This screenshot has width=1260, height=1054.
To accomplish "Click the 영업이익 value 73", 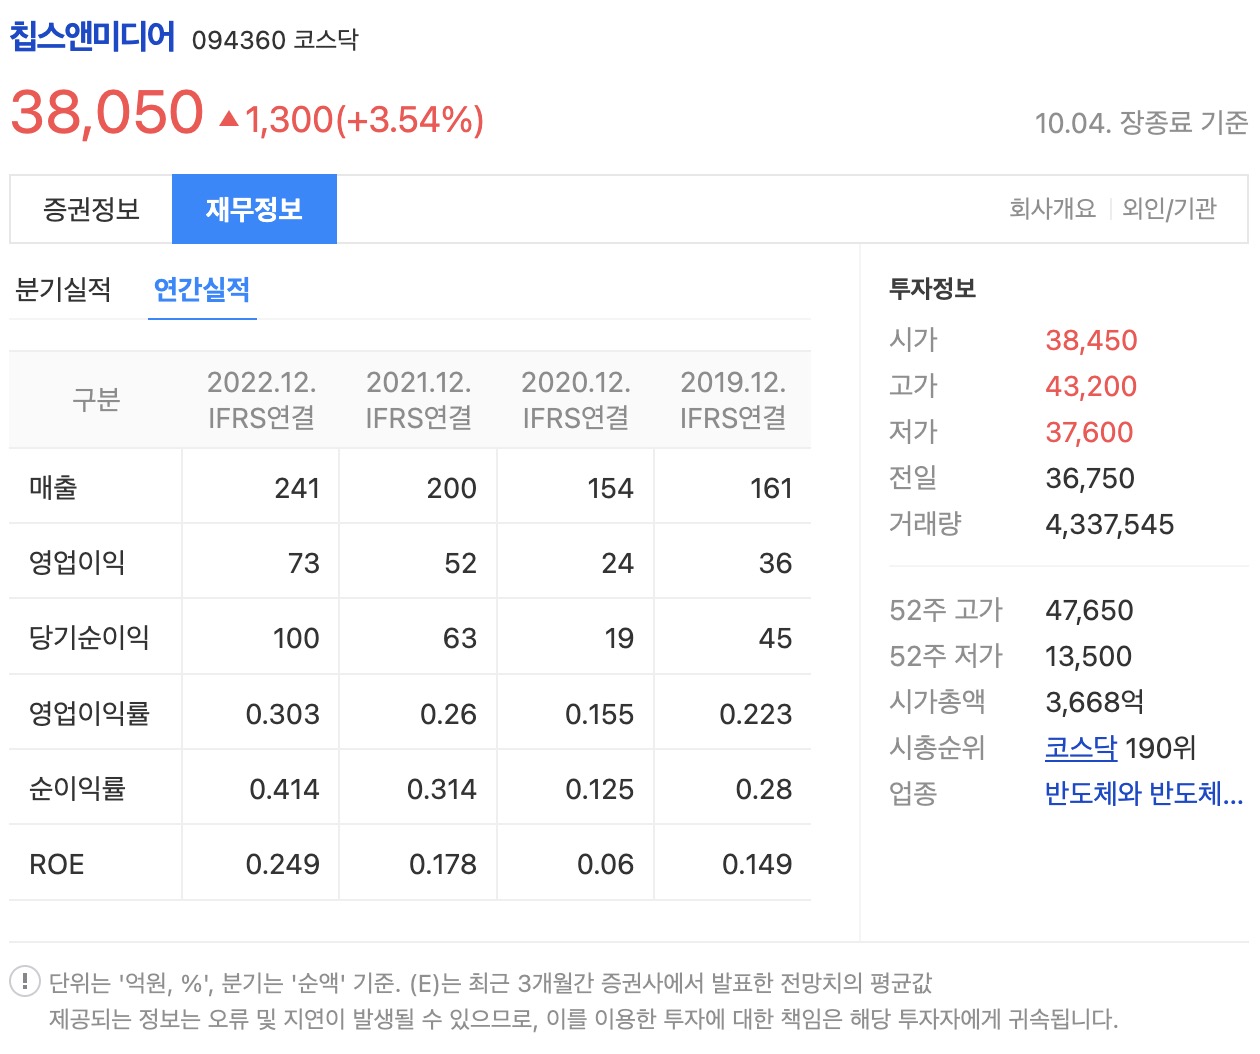I will 304,563.
